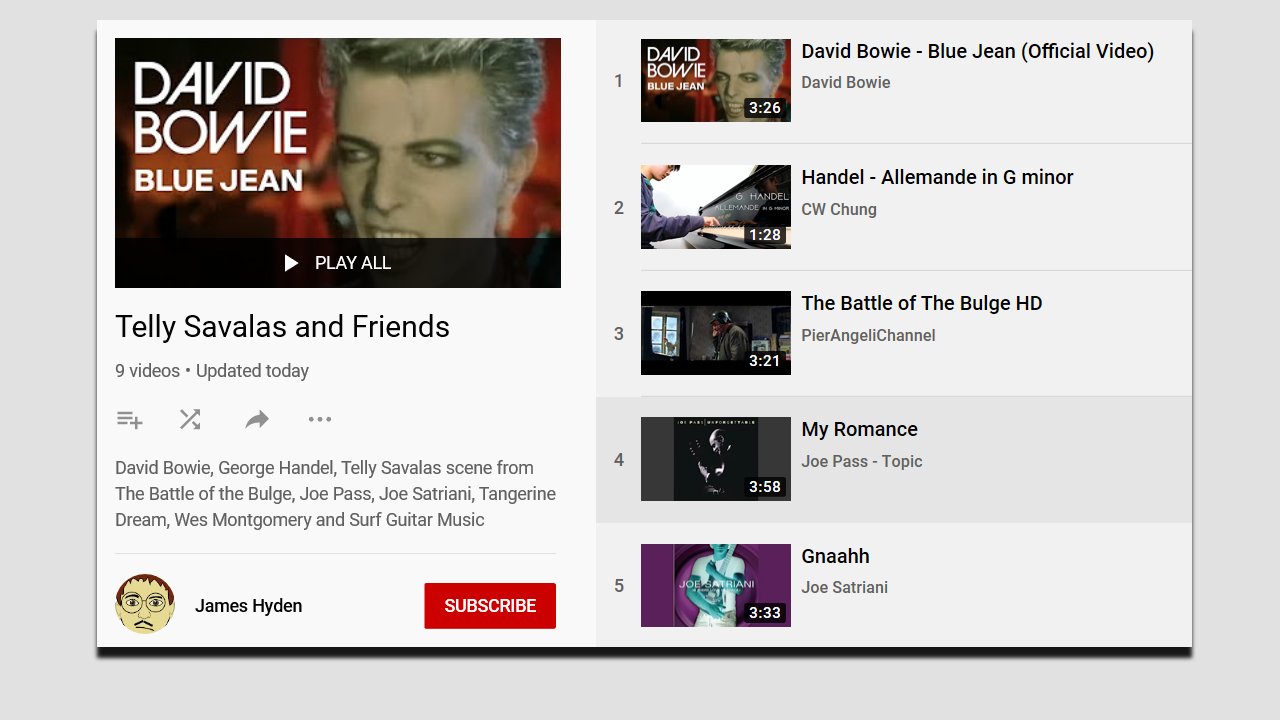Select 'Handel - Allemande in G minor' title

point(937,177)
